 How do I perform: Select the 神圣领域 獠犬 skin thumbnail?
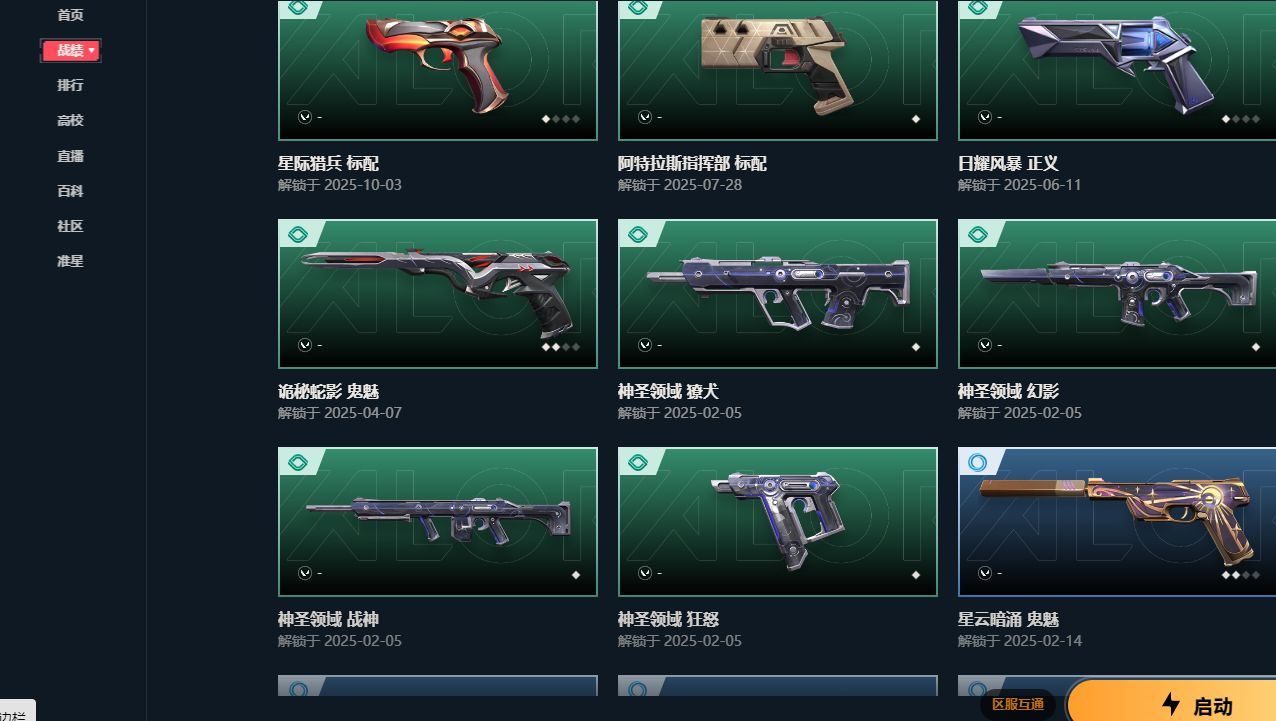point(778,294)
